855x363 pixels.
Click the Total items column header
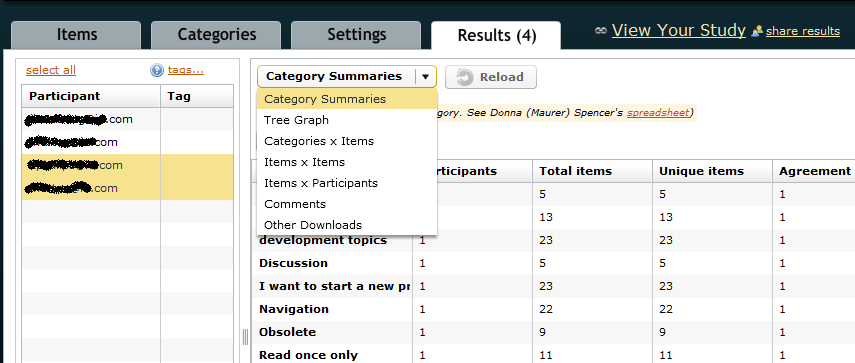(593, 171)
